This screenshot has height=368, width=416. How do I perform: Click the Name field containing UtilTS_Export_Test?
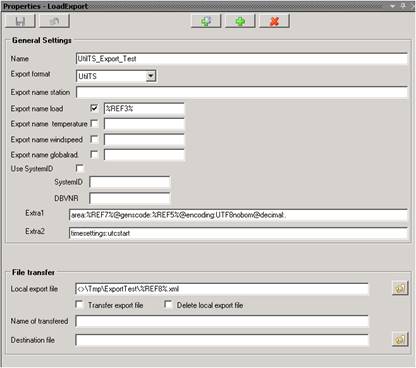tap(242, 59)
